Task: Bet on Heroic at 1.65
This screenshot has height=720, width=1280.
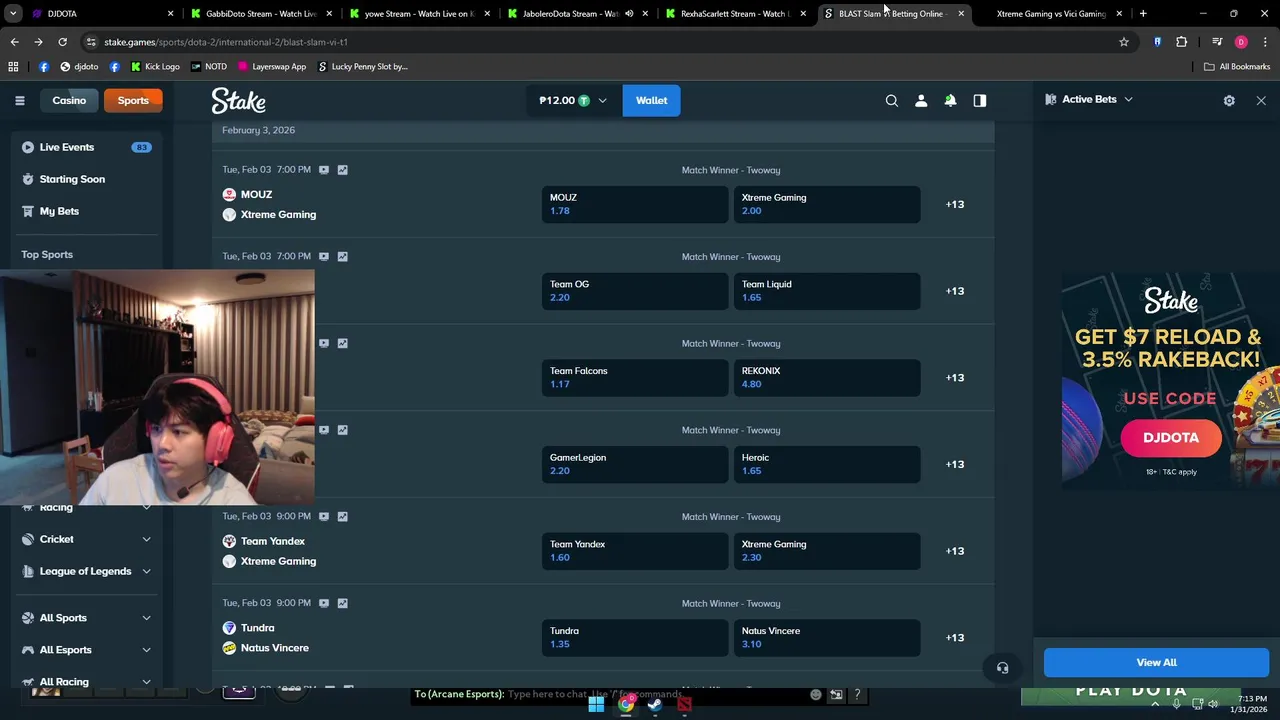Action: (x=826, y=464)
